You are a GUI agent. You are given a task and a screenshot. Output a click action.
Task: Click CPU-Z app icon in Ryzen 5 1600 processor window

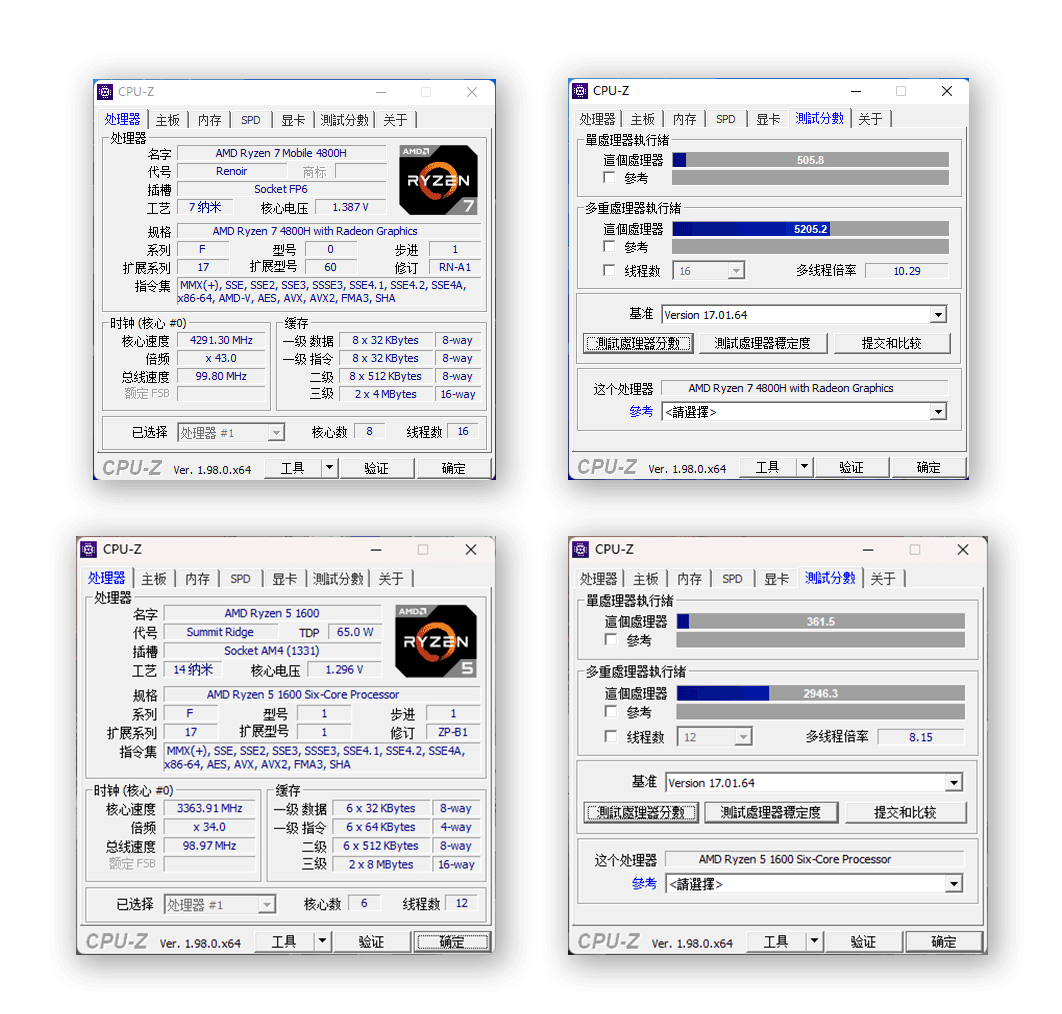pyautogui.click(x=89, y=549)
